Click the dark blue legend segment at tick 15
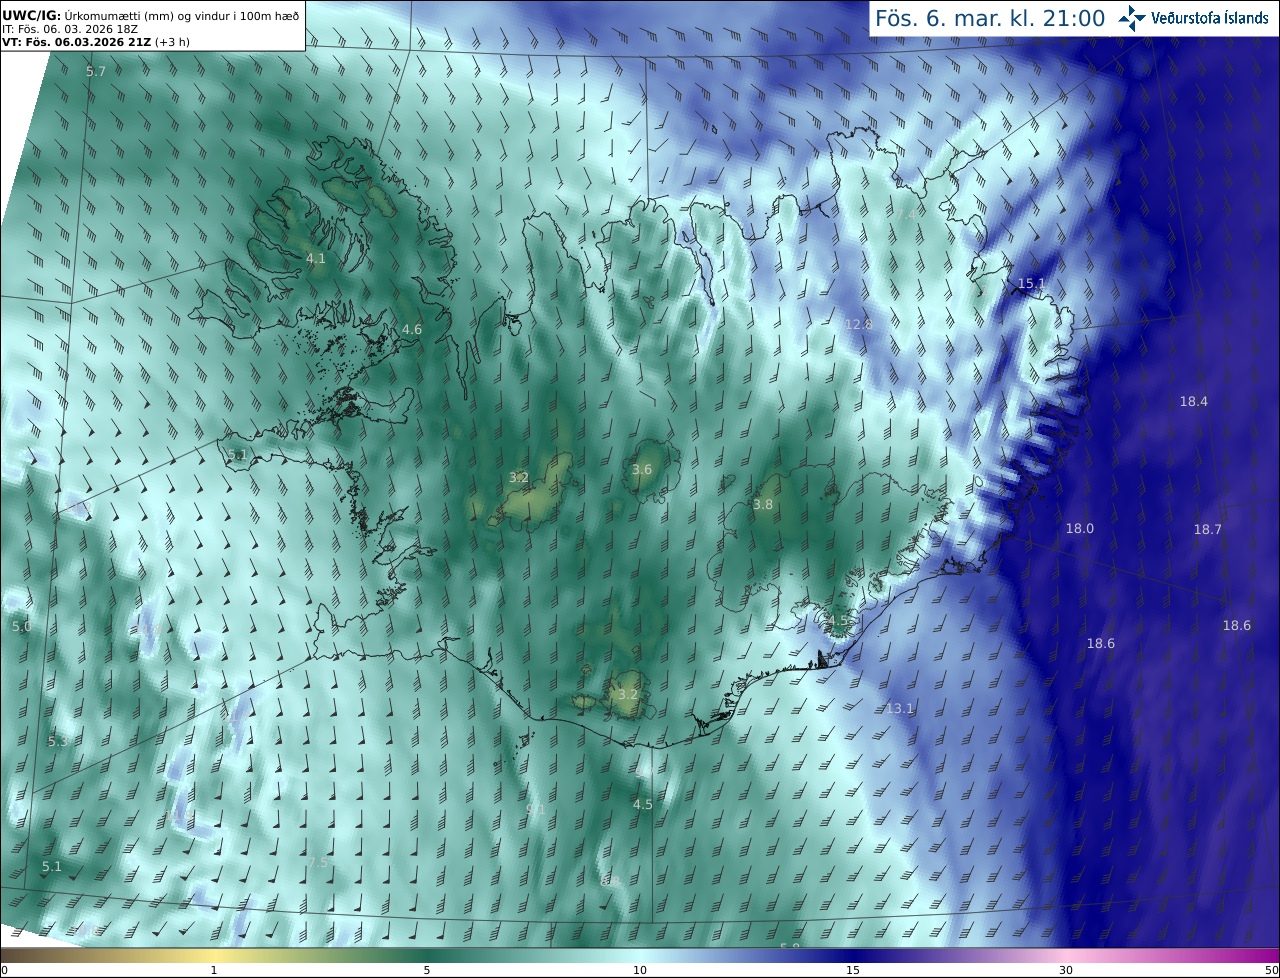 point(853,955)
